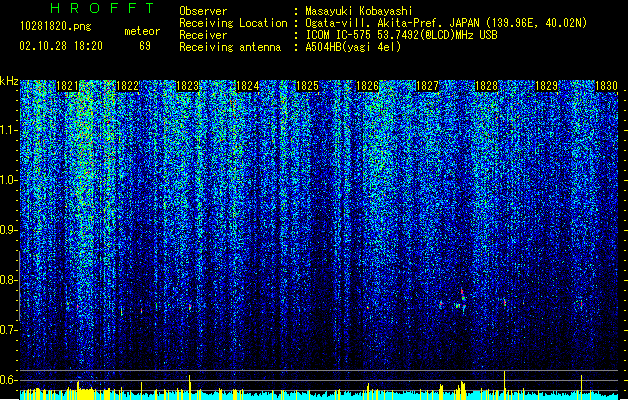This screenshot has height=400, width=629.
Task: Click the 0.9 frequency axis label
Action: (8, 230)
